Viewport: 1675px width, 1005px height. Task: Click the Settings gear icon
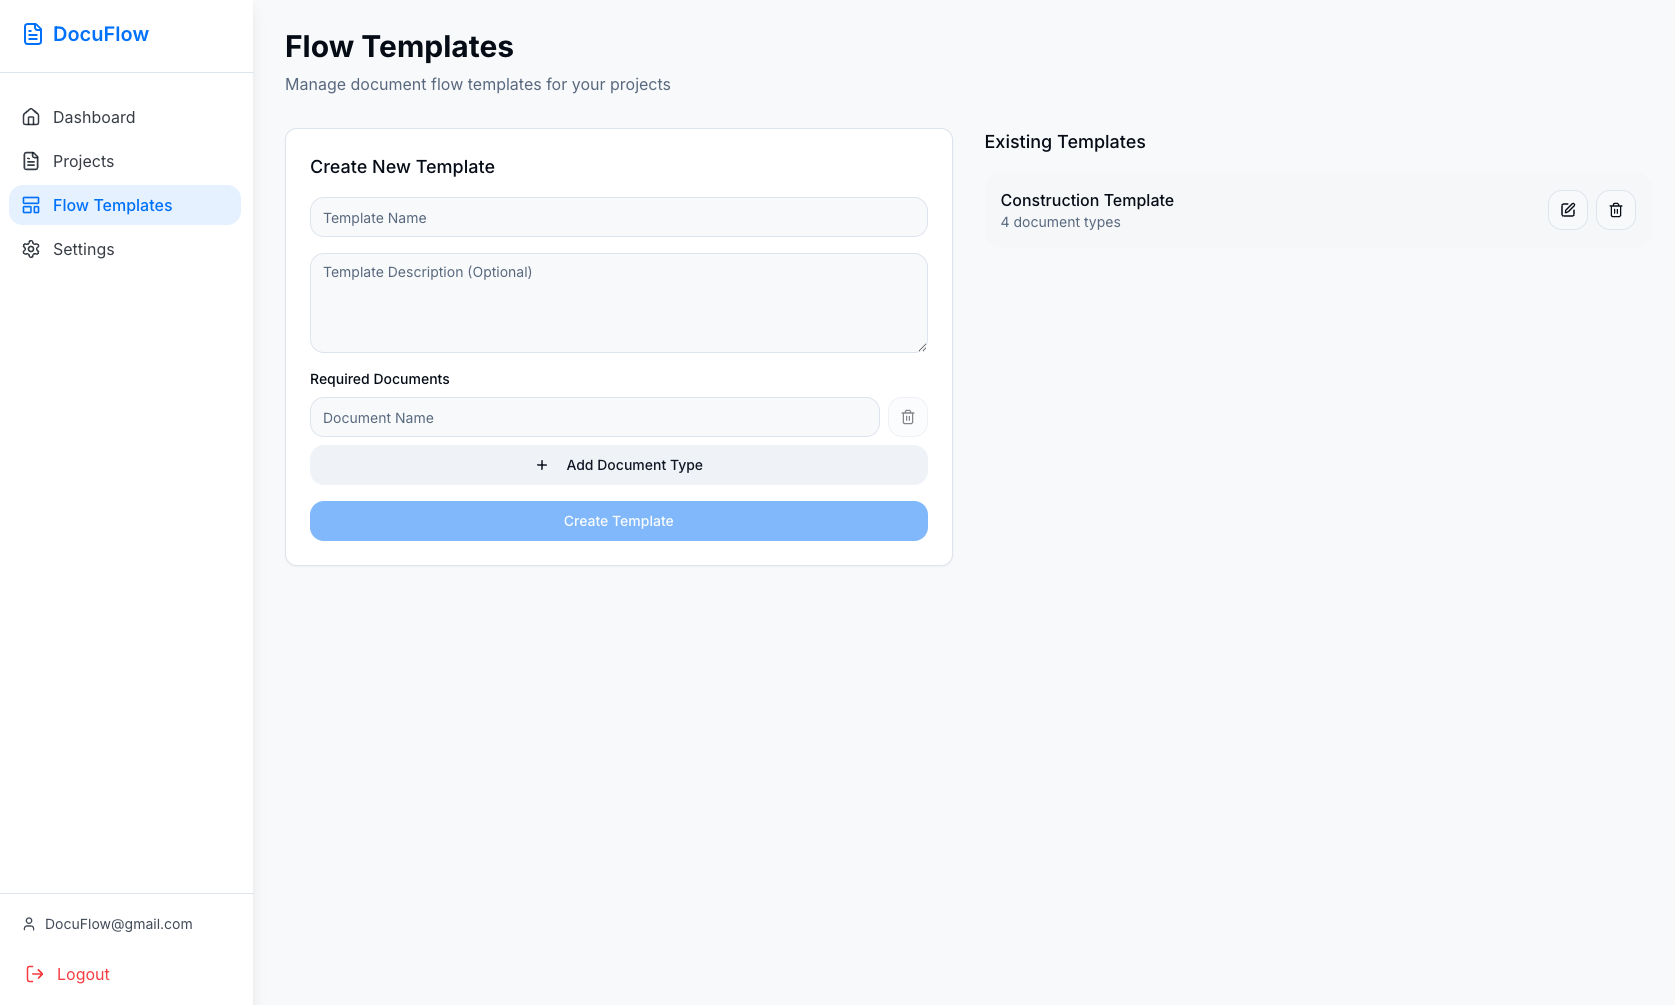(x=31, y=249)
